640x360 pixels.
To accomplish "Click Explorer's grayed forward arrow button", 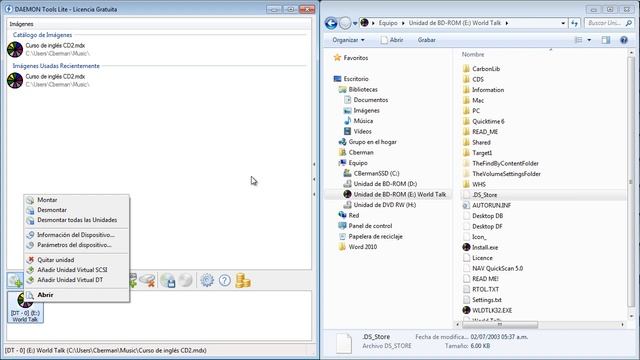I will [x=345, y=23].
